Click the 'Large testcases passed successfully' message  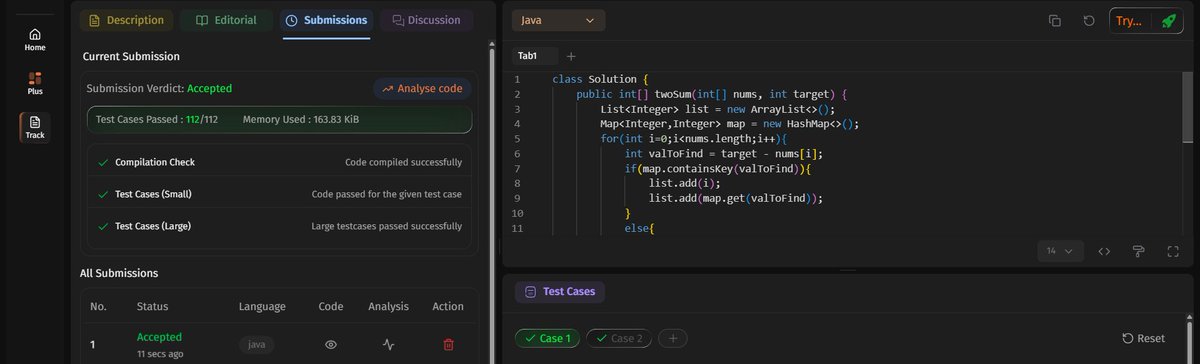[x=387, y=226]
